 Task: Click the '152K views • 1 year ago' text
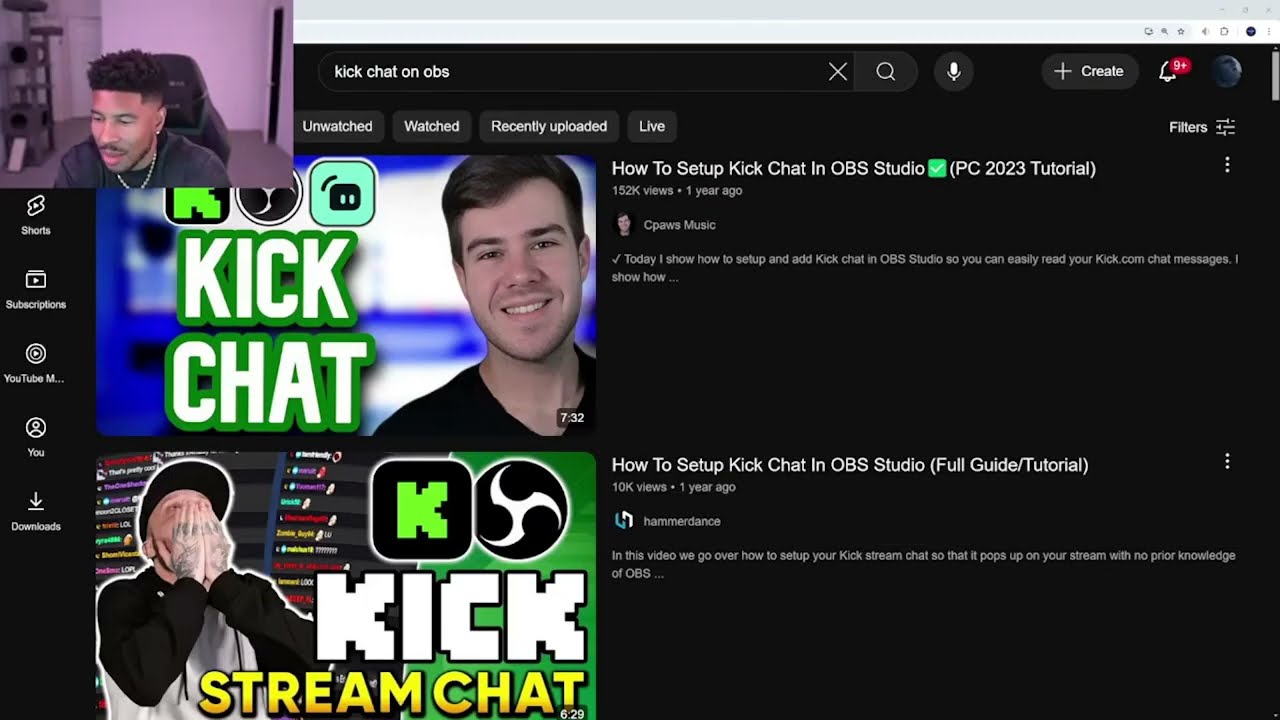(677, 190)
